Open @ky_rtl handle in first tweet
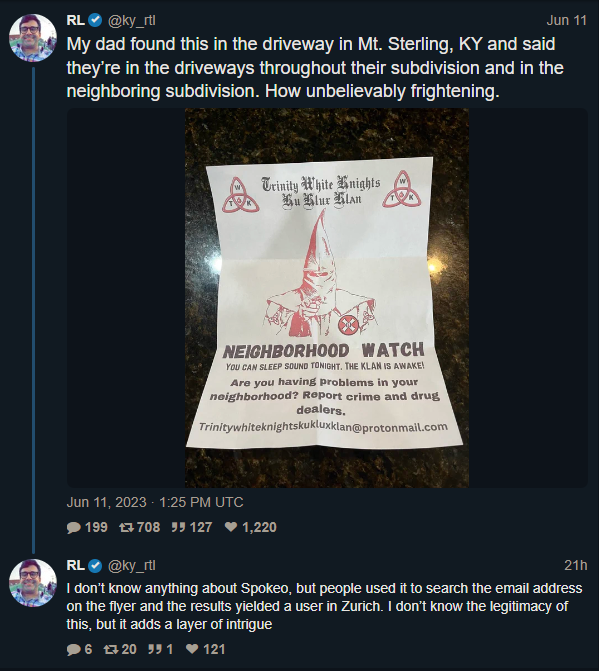Screen dimensions: 599x671 [132, 21]
